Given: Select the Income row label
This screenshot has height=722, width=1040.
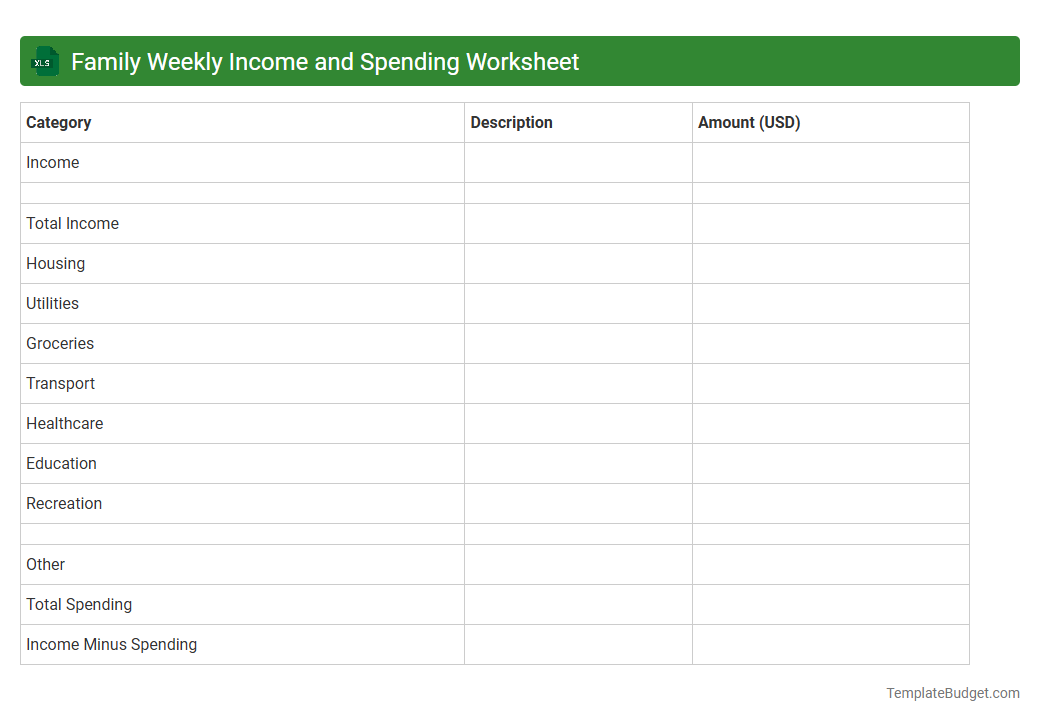Looking at the screenshot, I should [x=53, y=162].
